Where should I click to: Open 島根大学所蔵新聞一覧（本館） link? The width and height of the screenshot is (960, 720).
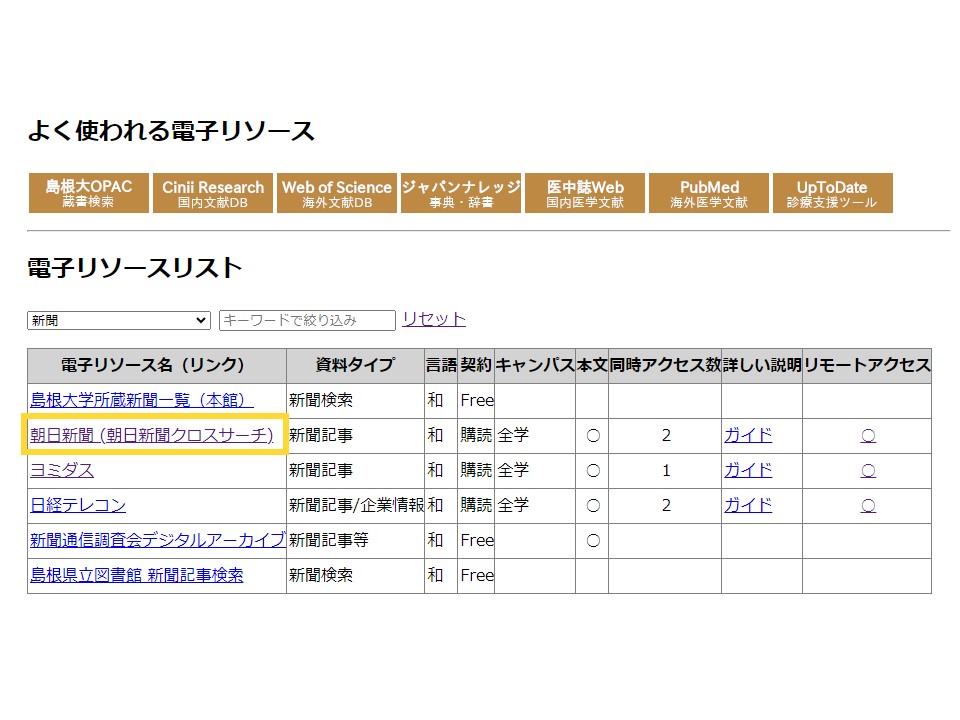[141, 400]
